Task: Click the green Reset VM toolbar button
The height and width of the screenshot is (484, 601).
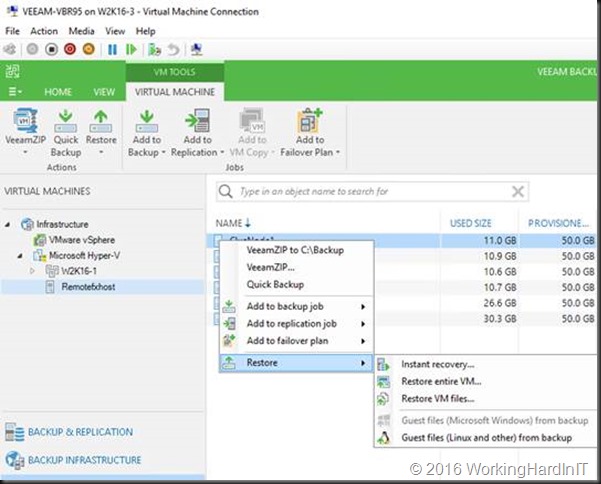Action: (x=131, y=49)
